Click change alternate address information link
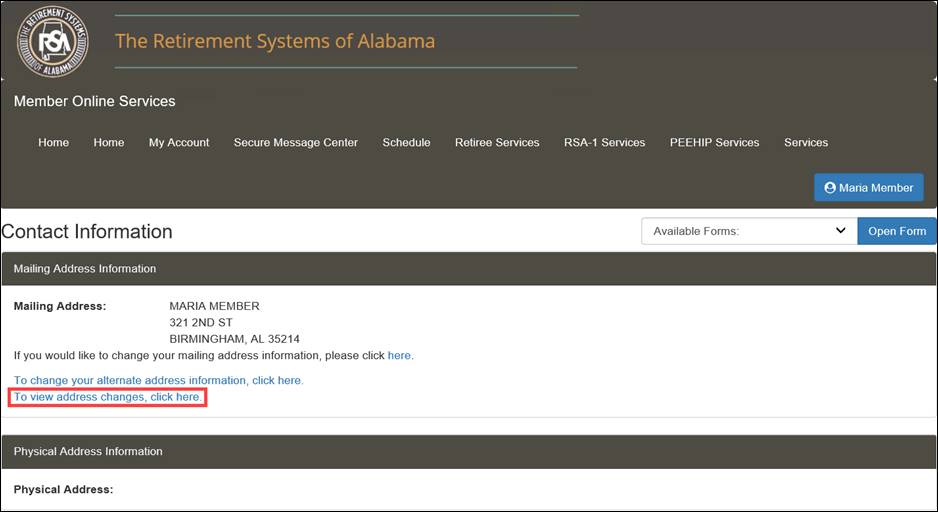 pyautogui.click(x=158, y=380)
